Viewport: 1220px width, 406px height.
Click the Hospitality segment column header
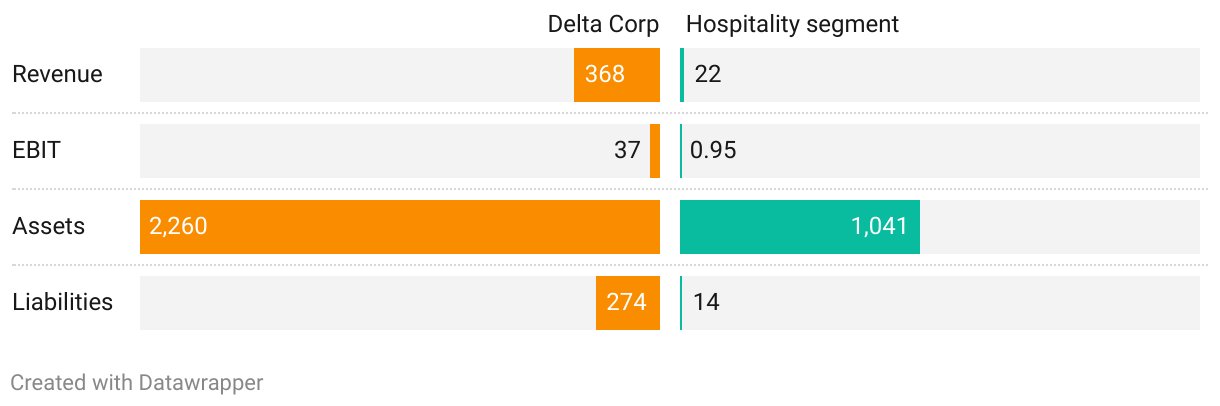coord(792,24)
